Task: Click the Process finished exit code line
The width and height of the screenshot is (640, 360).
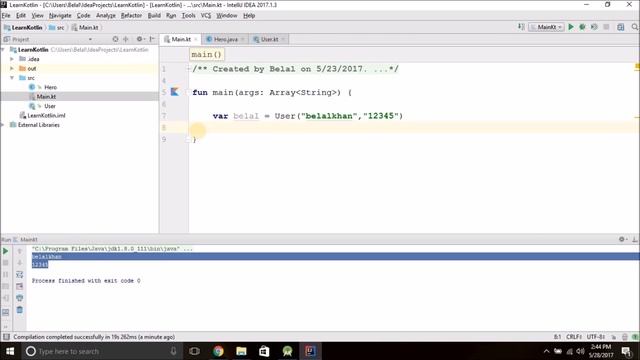Action: tap(86, 280)
